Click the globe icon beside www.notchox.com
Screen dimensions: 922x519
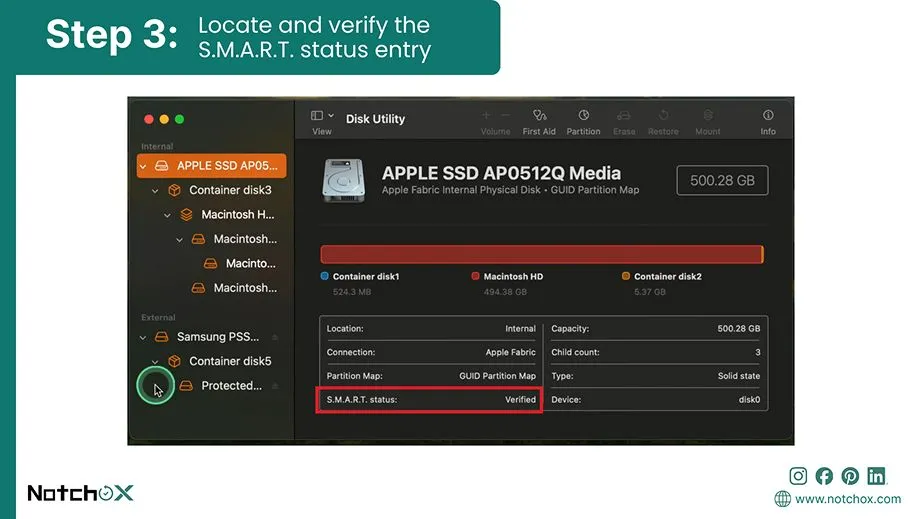783,499
